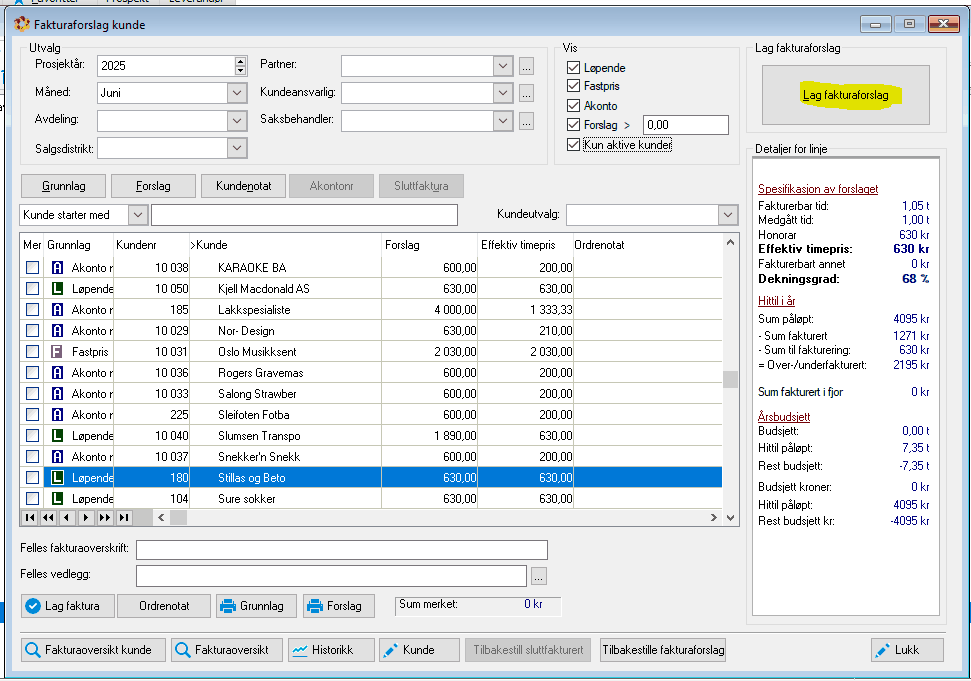This screenshot has height=681, width=971.
Task: Go to first record navigation arrow
Action: click(30, 518)
